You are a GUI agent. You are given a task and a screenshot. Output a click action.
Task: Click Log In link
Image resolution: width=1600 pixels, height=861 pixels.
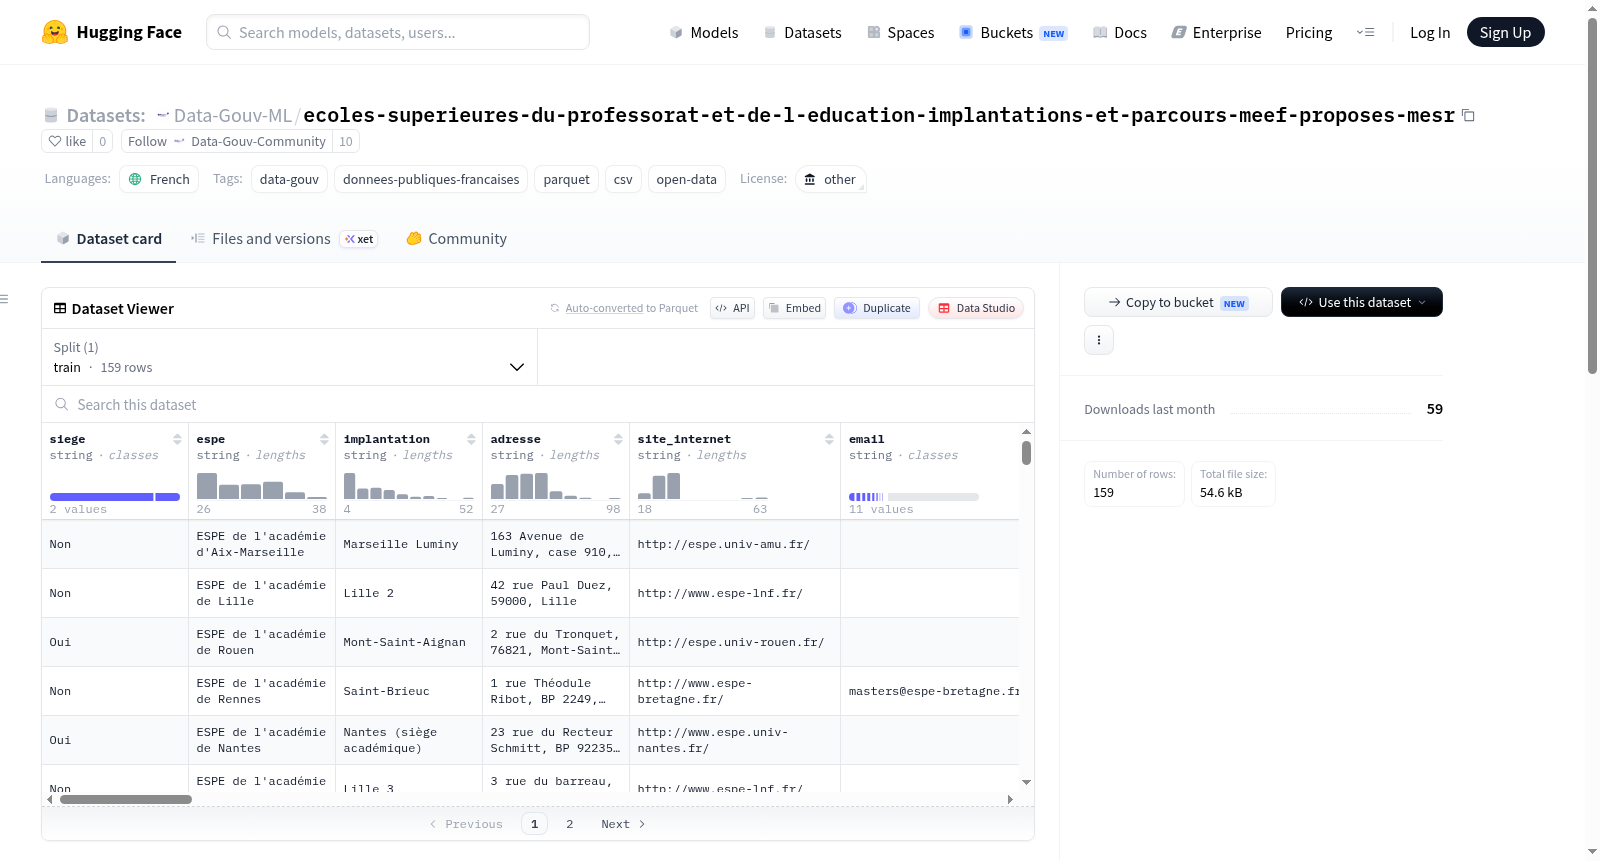click(x=1430, y=32)
